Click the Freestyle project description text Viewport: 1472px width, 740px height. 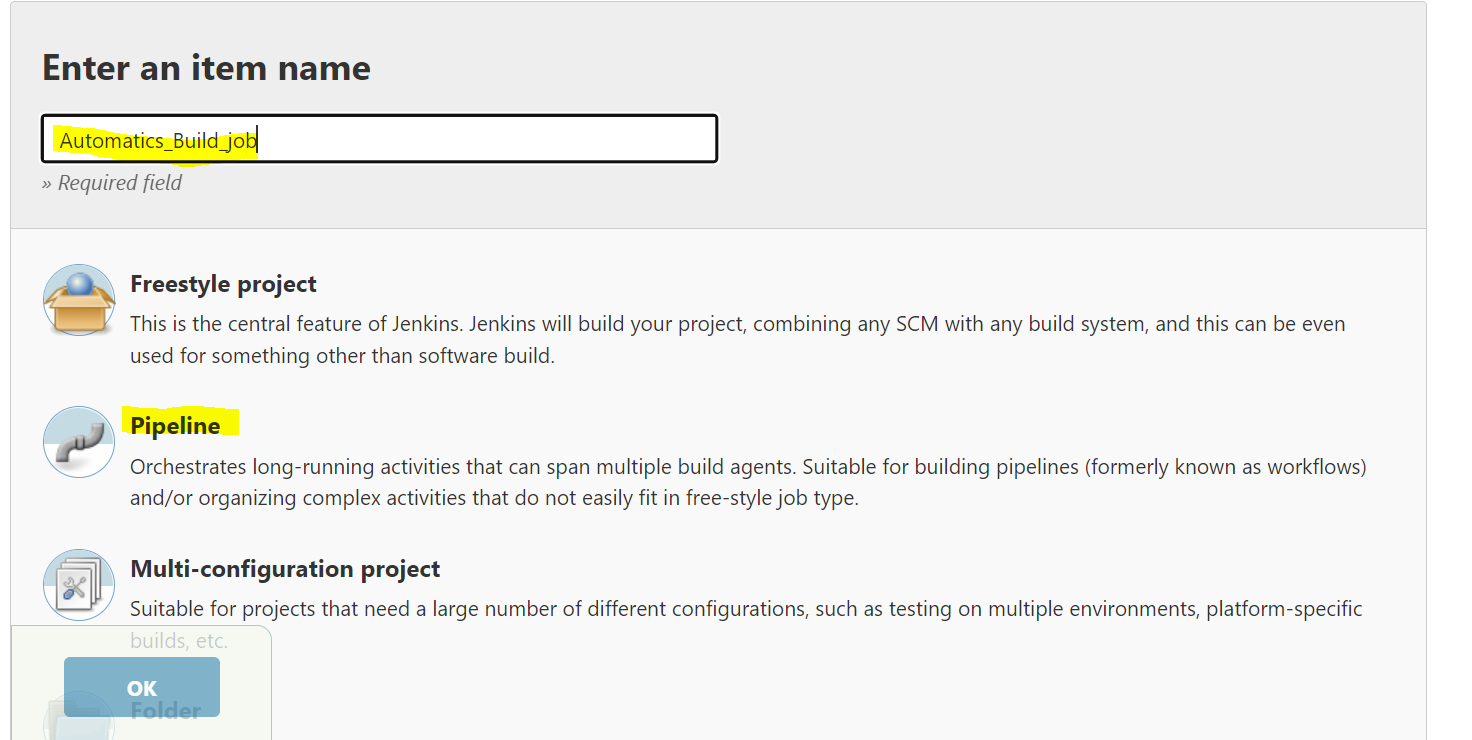[737, 325]
